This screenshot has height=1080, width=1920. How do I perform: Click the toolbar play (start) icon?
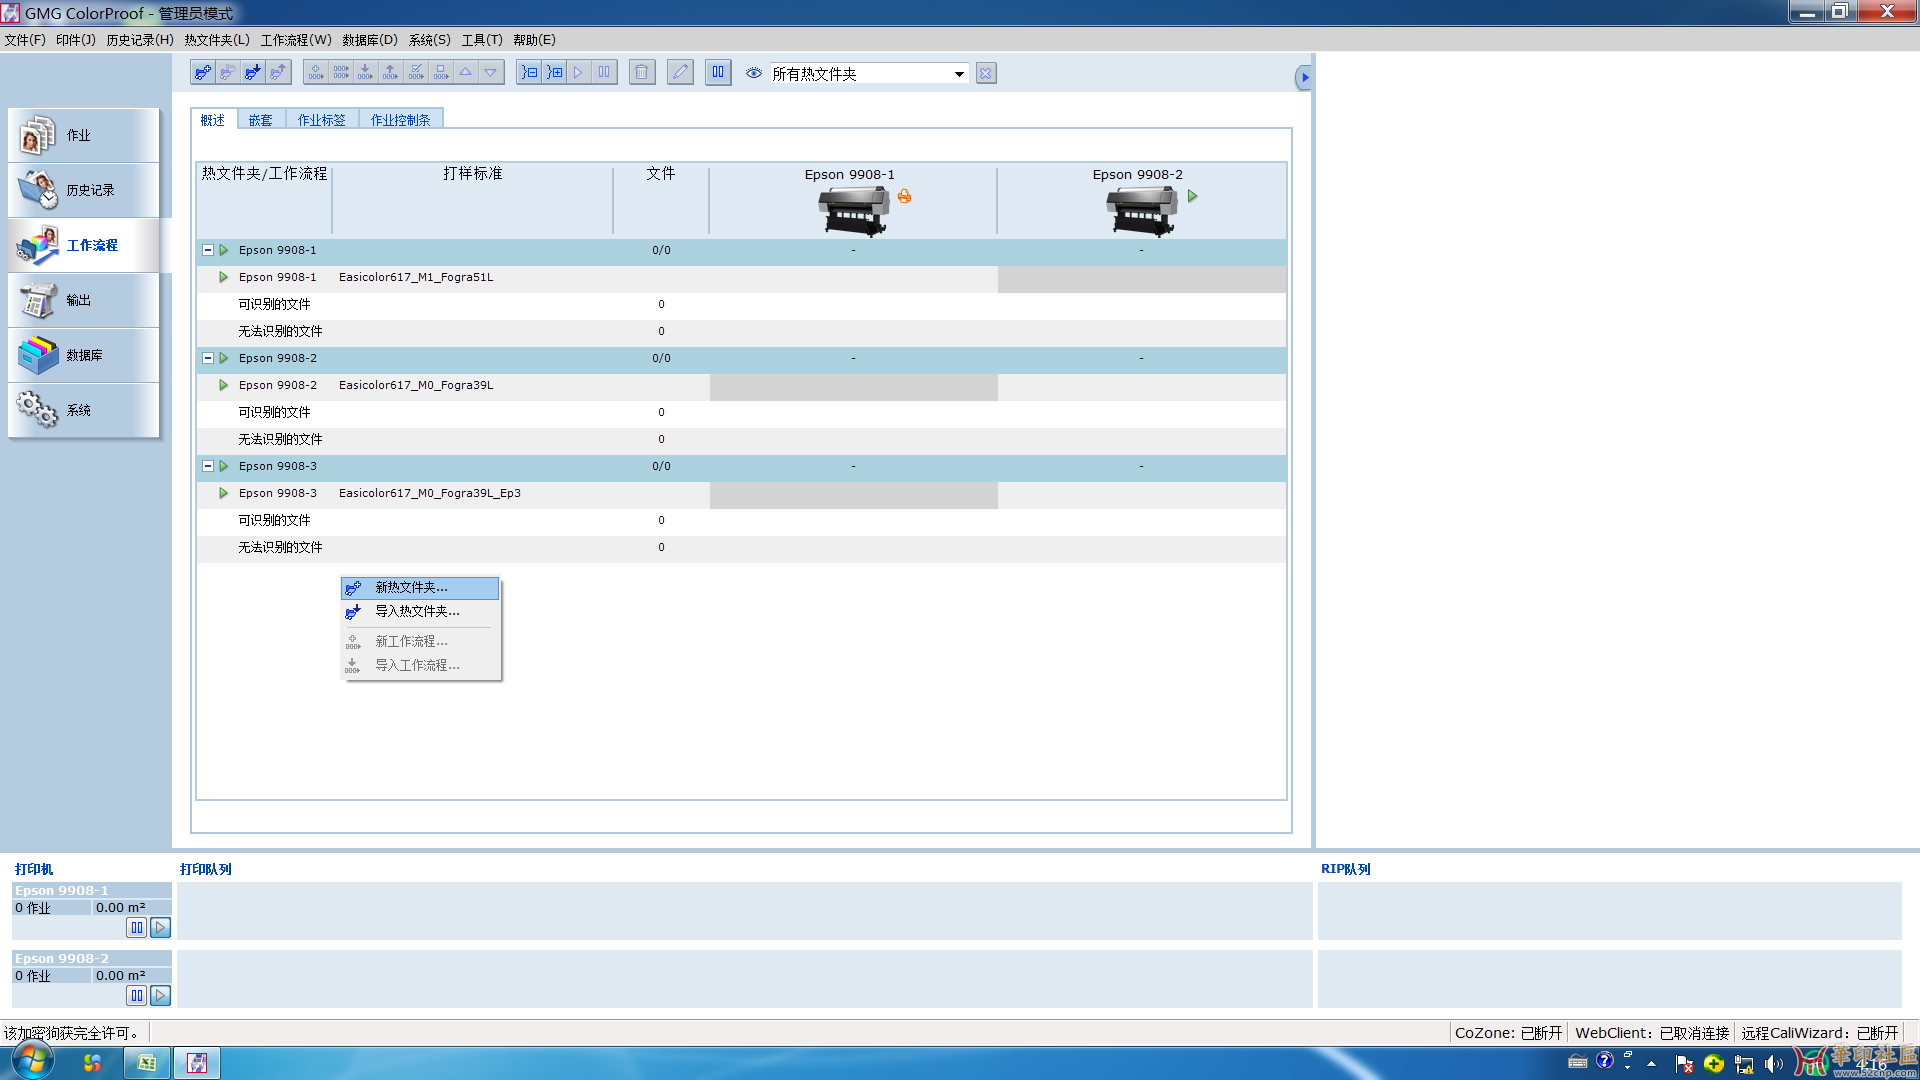pos(579,73)
